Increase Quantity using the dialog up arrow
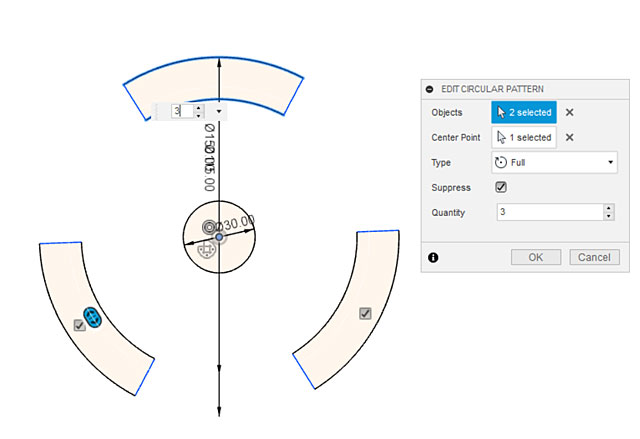This screenshot has height=439, width=640. coord(608,208)
